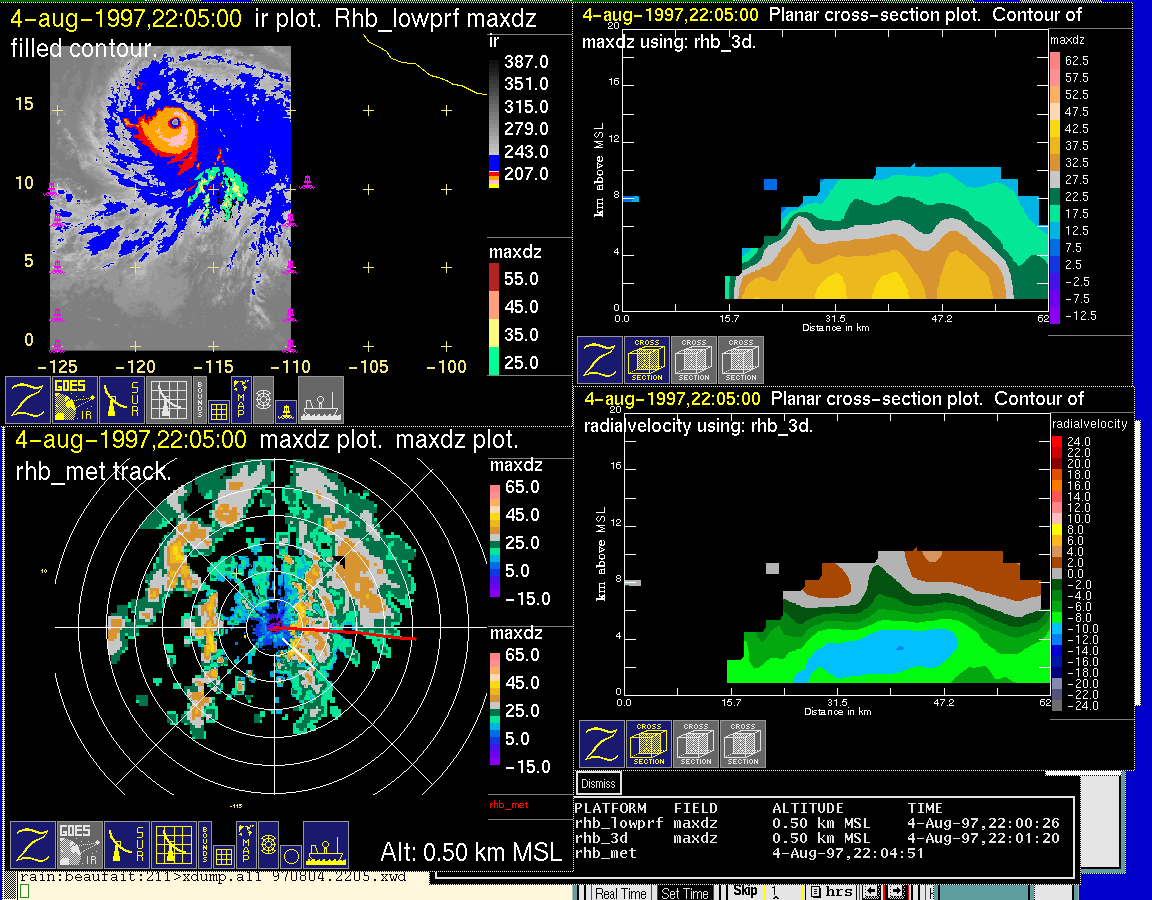The image size is (1152, 900).
Task: Click the small grid icon in the maxdz plot window
Action: pyautogui.click(x=223, y=857)
